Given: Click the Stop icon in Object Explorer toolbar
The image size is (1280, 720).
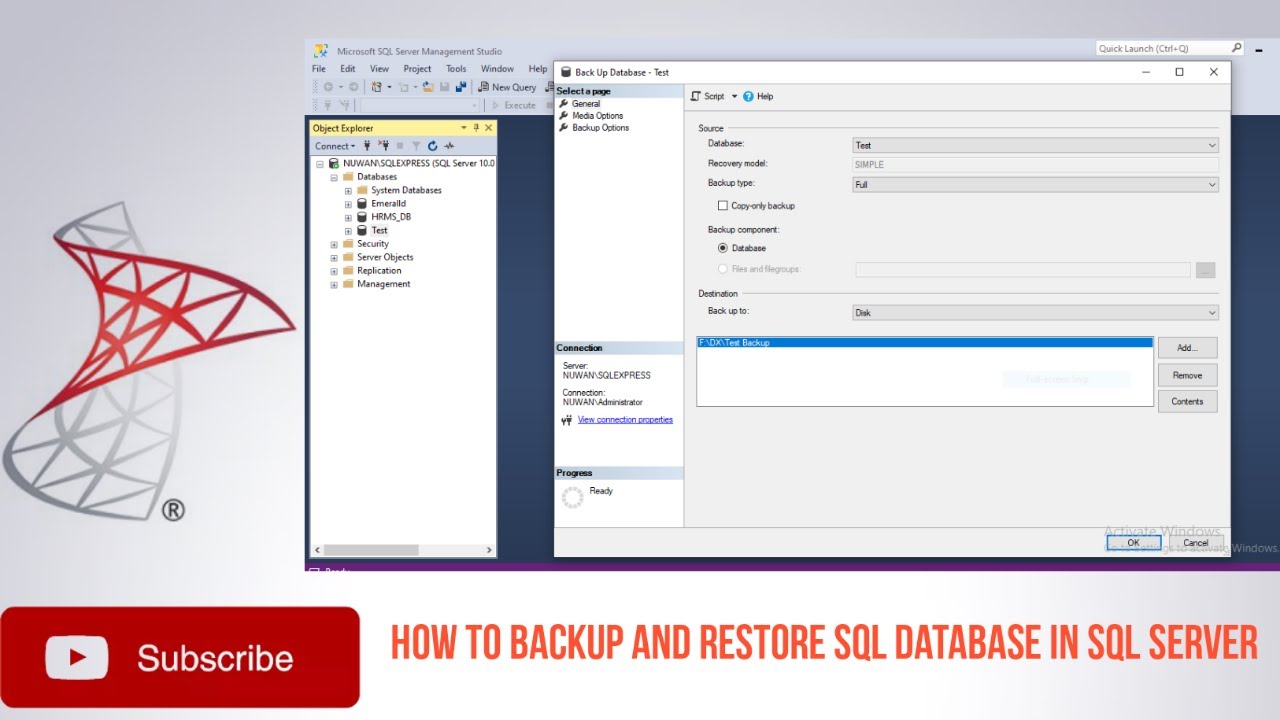Looking at the screenshot, I should 400,146.
